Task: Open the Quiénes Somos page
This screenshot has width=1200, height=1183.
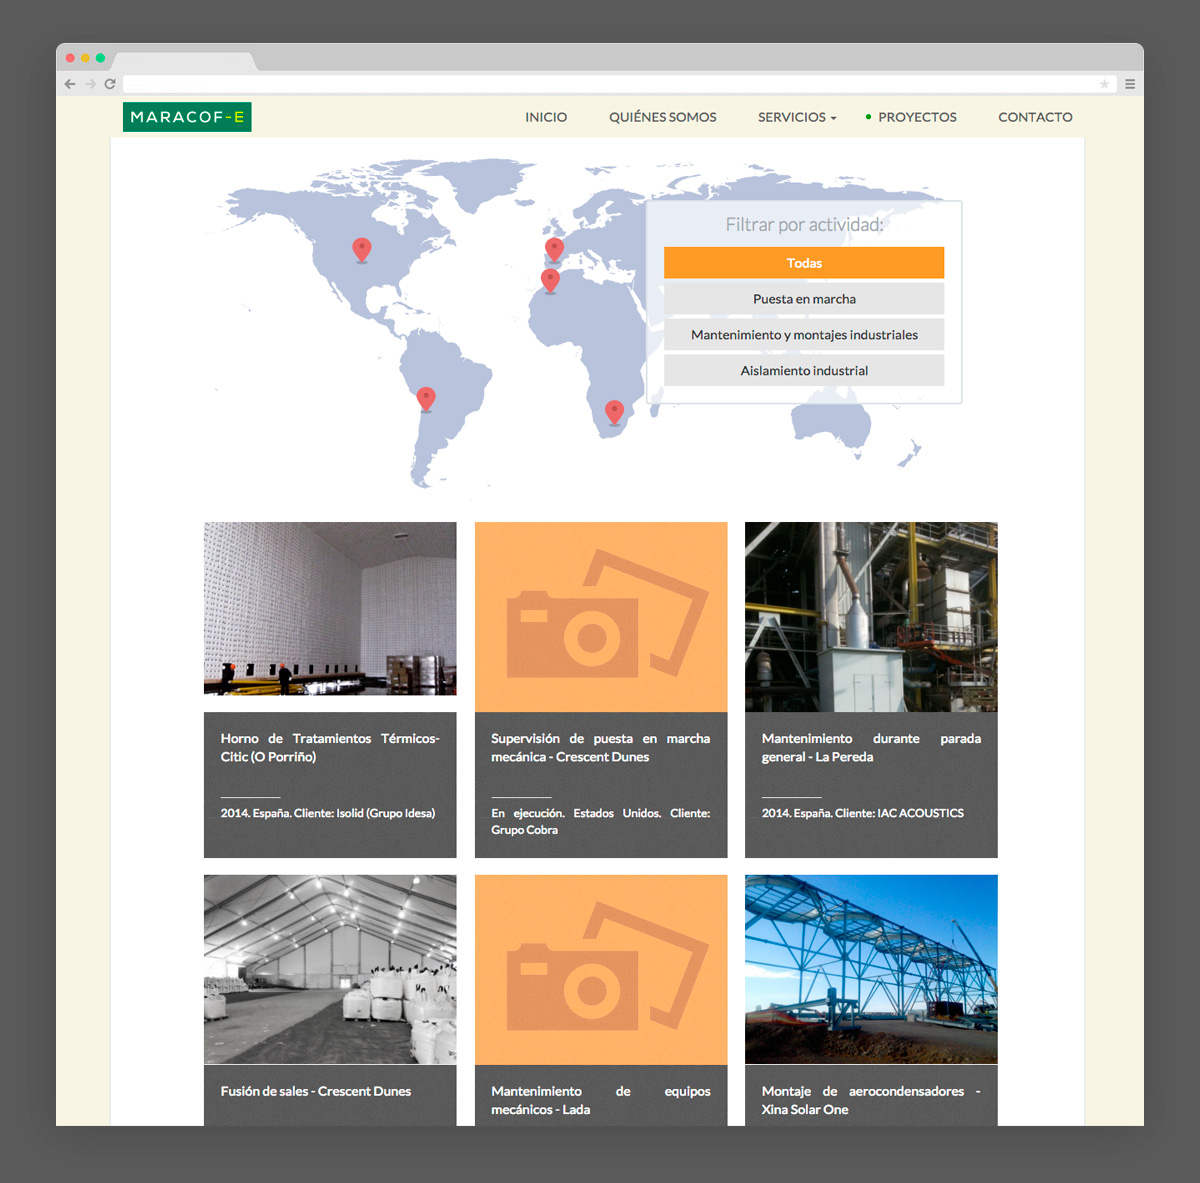Action: click(x=663, y=117)
